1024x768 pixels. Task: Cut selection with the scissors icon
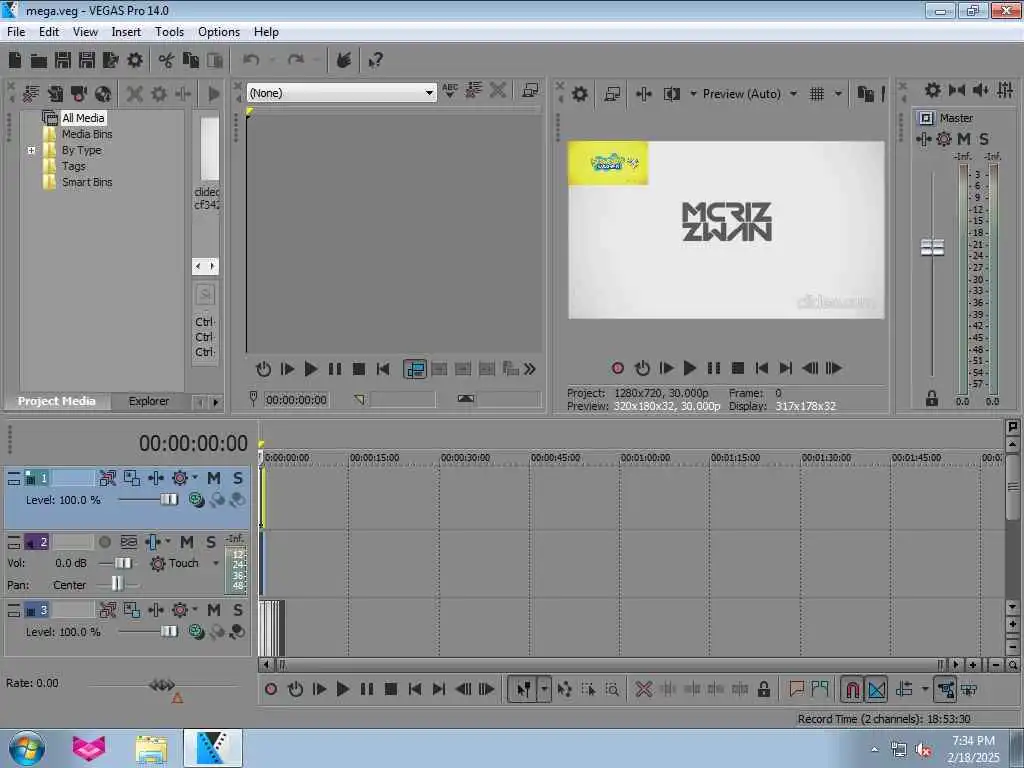[166, 61]
